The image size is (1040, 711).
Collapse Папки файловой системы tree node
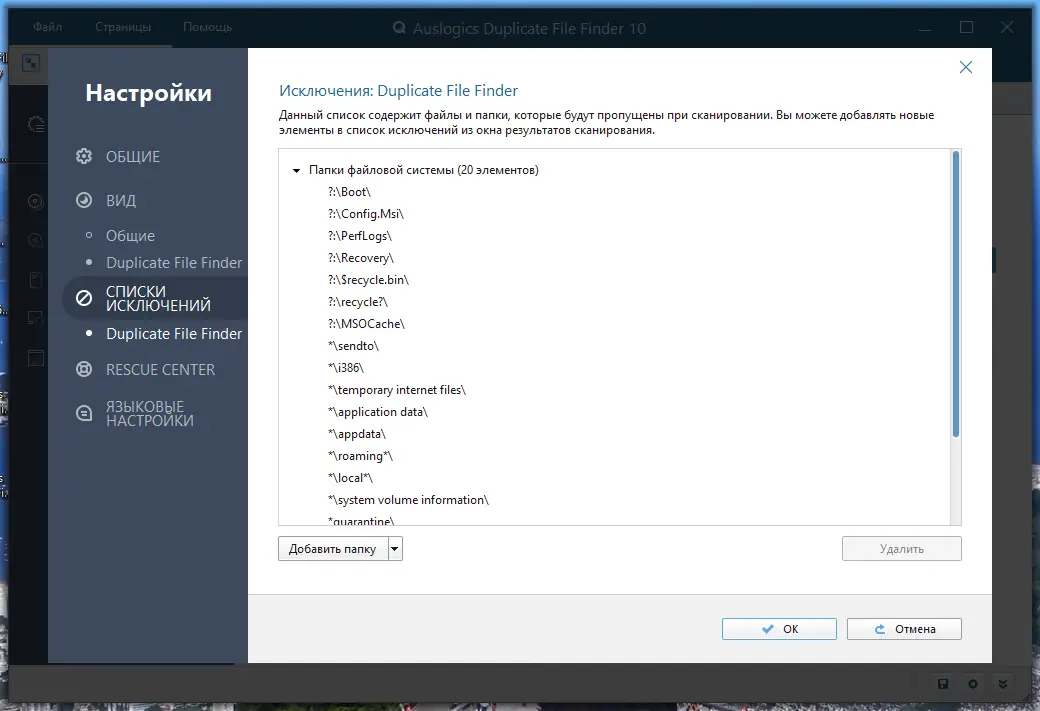[x=296, y=170]
